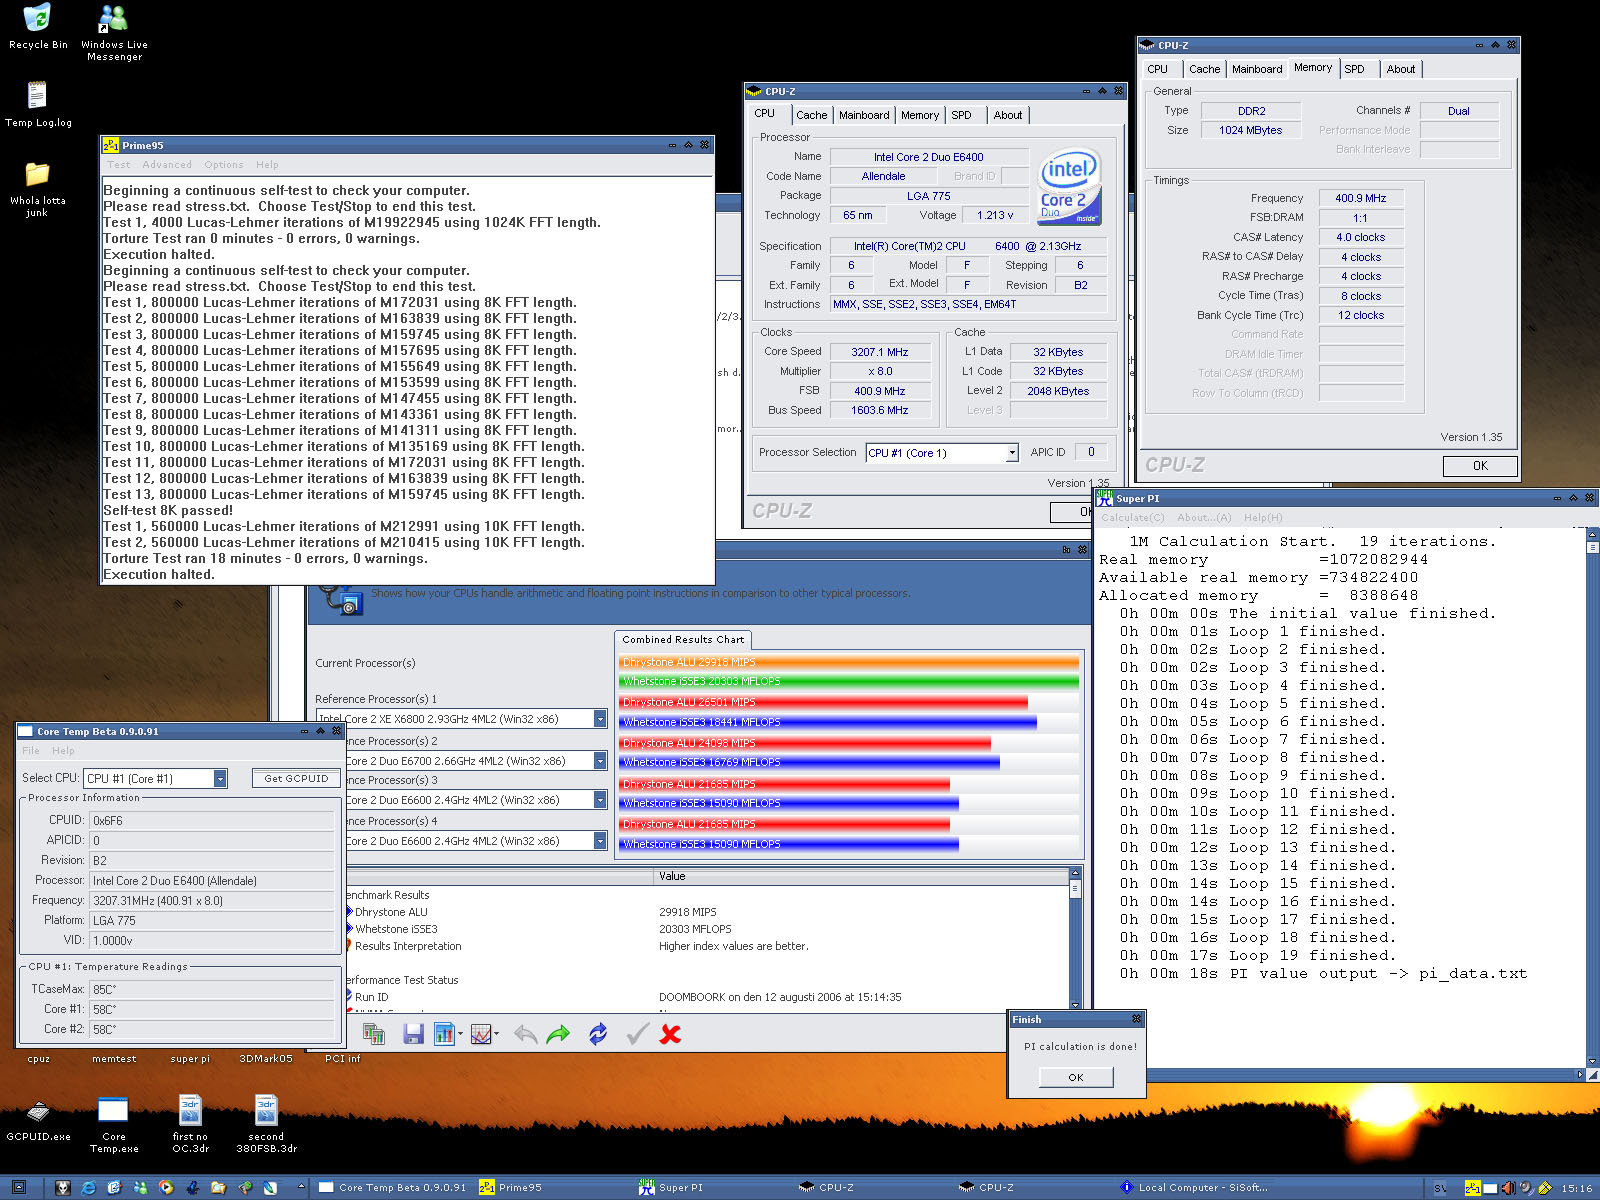Click the SV language indicator in tray
Viewport: 1600px width, 1200px height.
click(1440, 1188)
